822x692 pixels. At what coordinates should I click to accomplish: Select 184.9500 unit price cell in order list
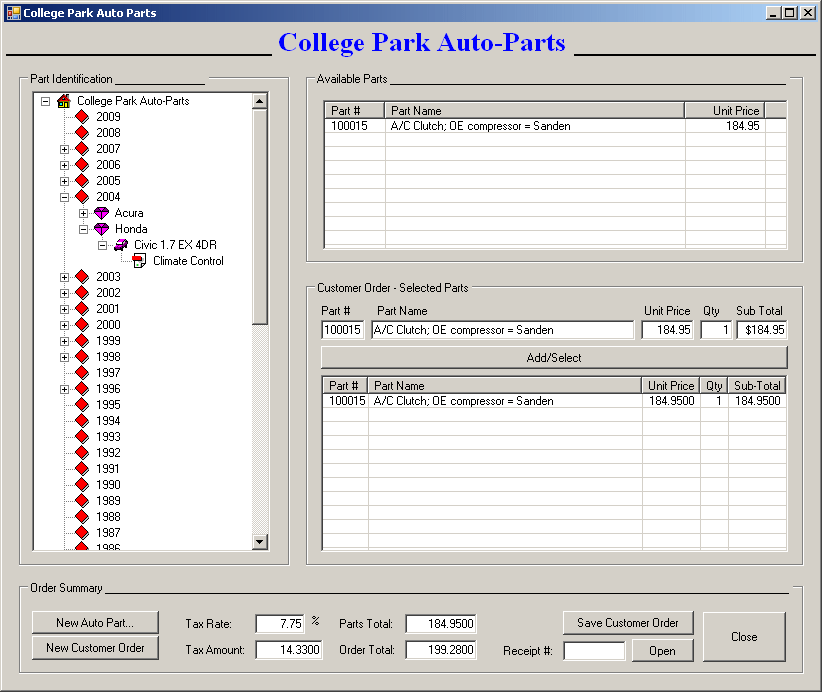click(671, 401)
